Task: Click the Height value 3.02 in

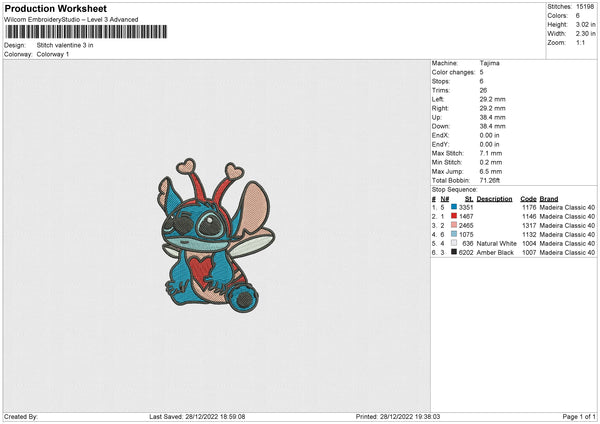Action: pyautogui.click(x=585, y=24)
